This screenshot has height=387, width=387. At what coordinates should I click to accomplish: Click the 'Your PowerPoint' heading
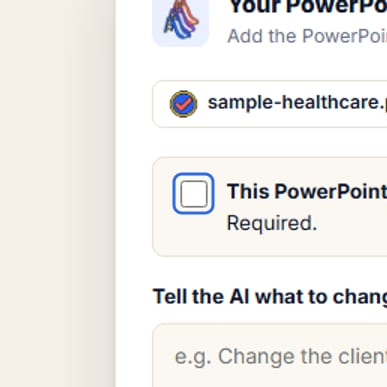click(308, 7)
